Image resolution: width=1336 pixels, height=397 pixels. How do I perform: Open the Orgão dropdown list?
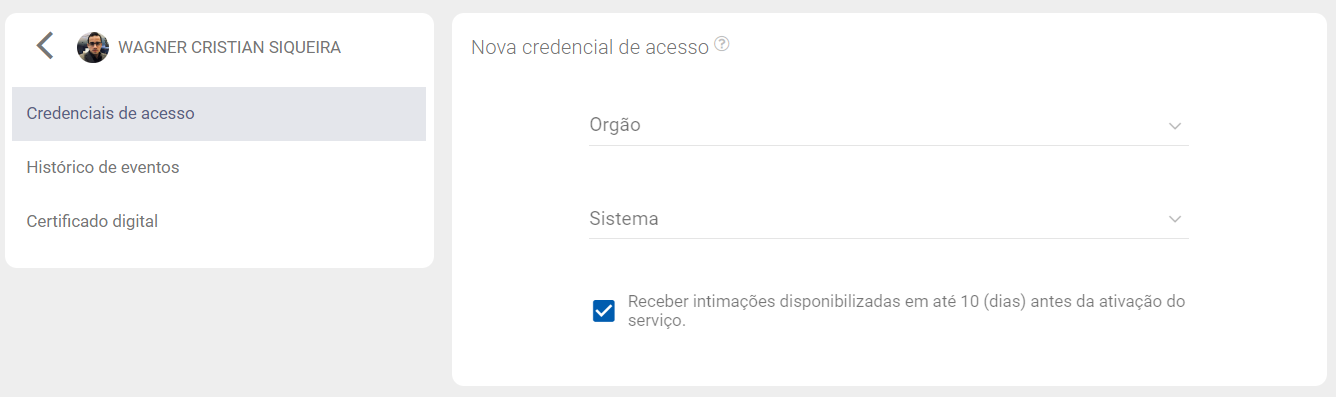pos(889,125)
